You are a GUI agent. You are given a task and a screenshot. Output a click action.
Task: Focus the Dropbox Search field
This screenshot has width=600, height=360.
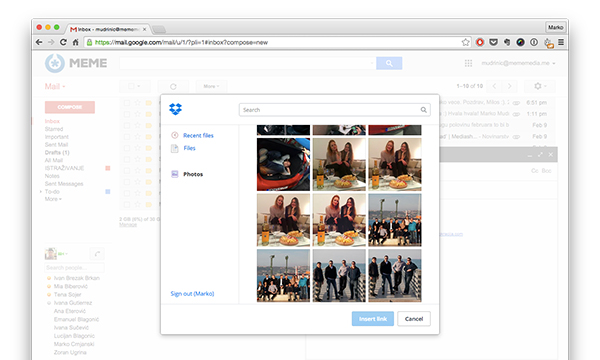click(334, 110)
